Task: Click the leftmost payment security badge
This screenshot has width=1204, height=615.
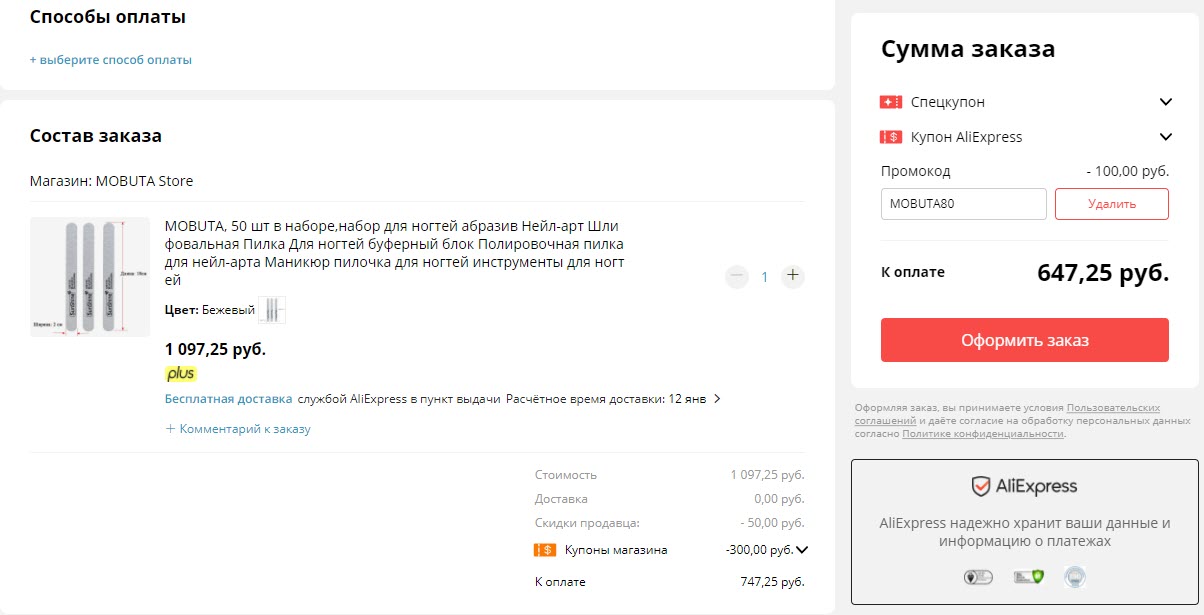Action: [975, 577]
